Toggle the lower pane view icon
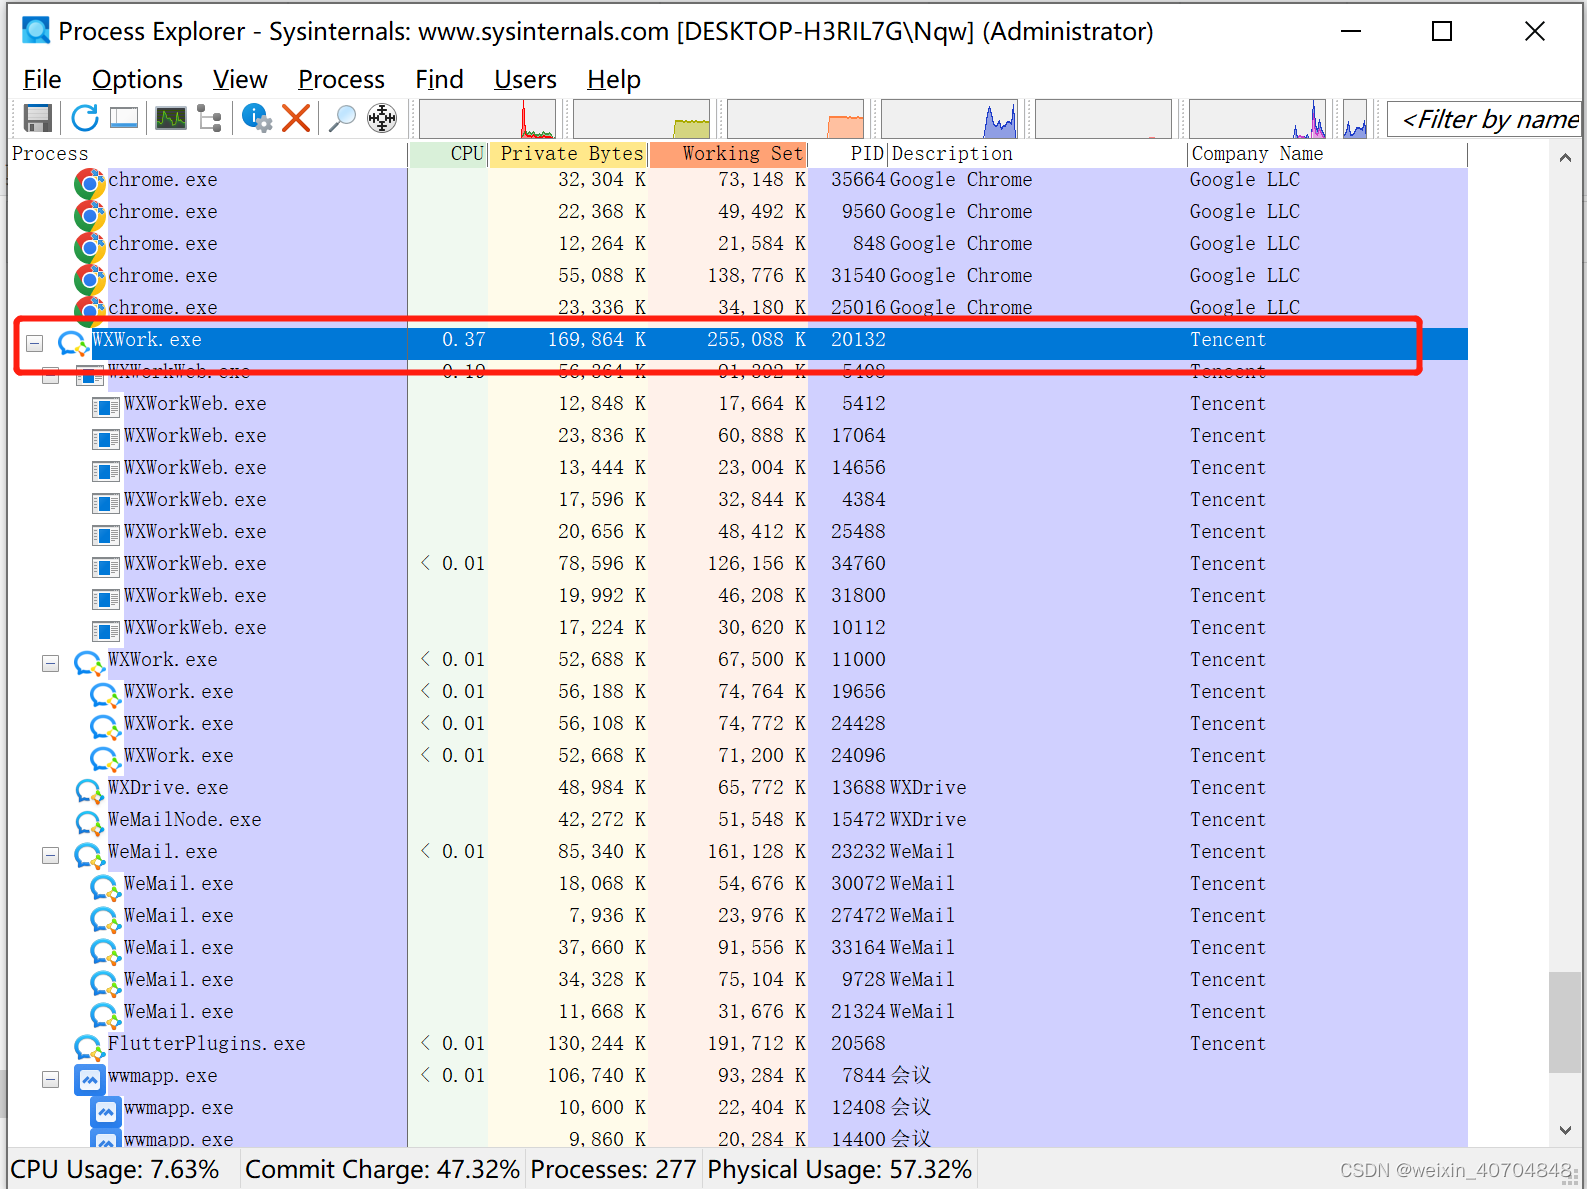The height and width of the screenshot is (1189, 1587). (x=124, y=118)
